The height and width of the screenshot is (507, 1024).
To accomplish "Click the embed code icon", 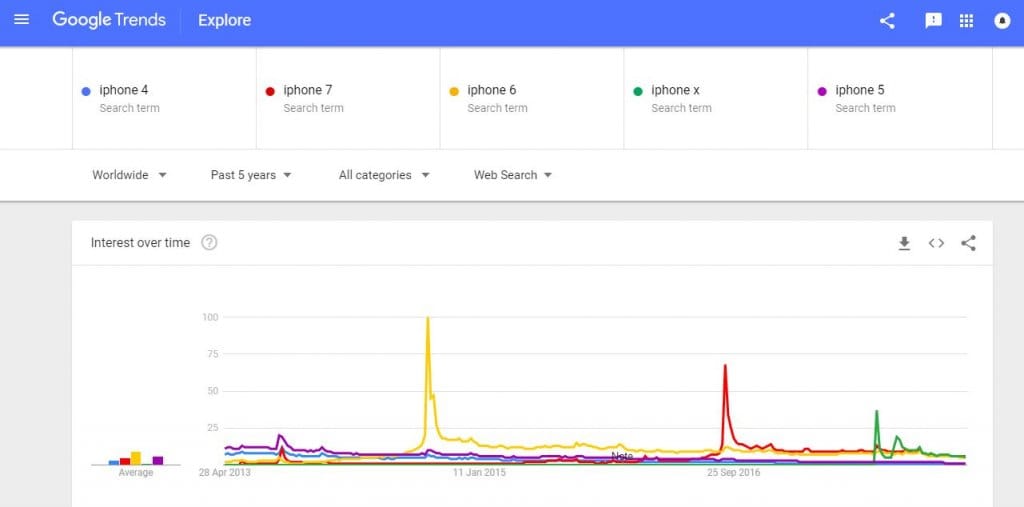I will [x=936, y=243].
